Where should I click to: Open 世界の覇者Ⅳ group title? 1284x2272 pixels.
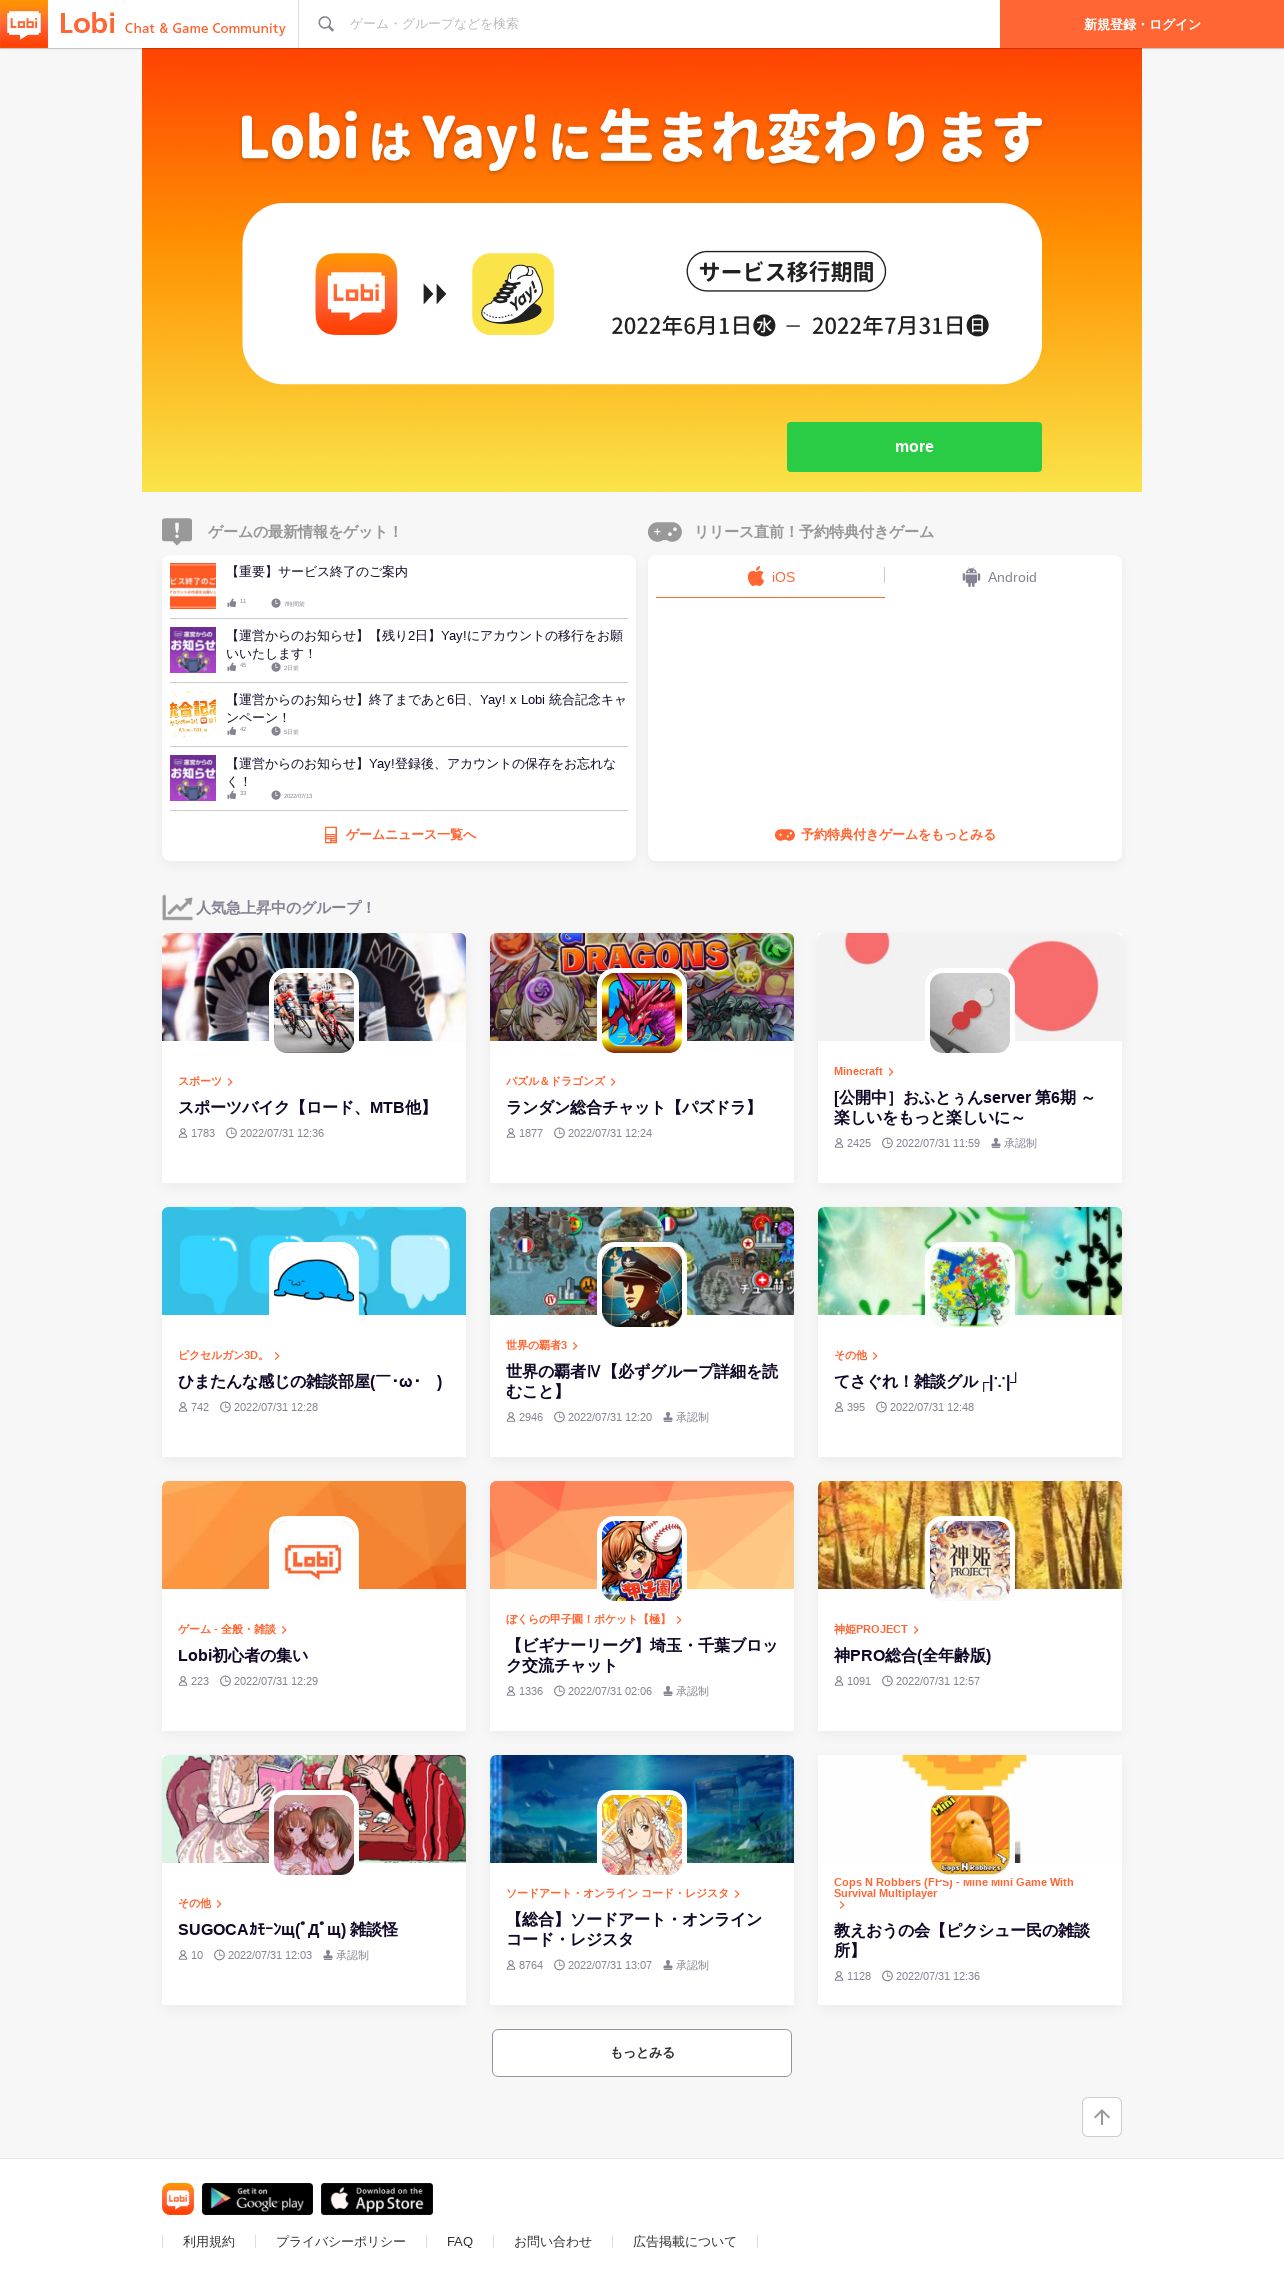[x=642, y=1382]
